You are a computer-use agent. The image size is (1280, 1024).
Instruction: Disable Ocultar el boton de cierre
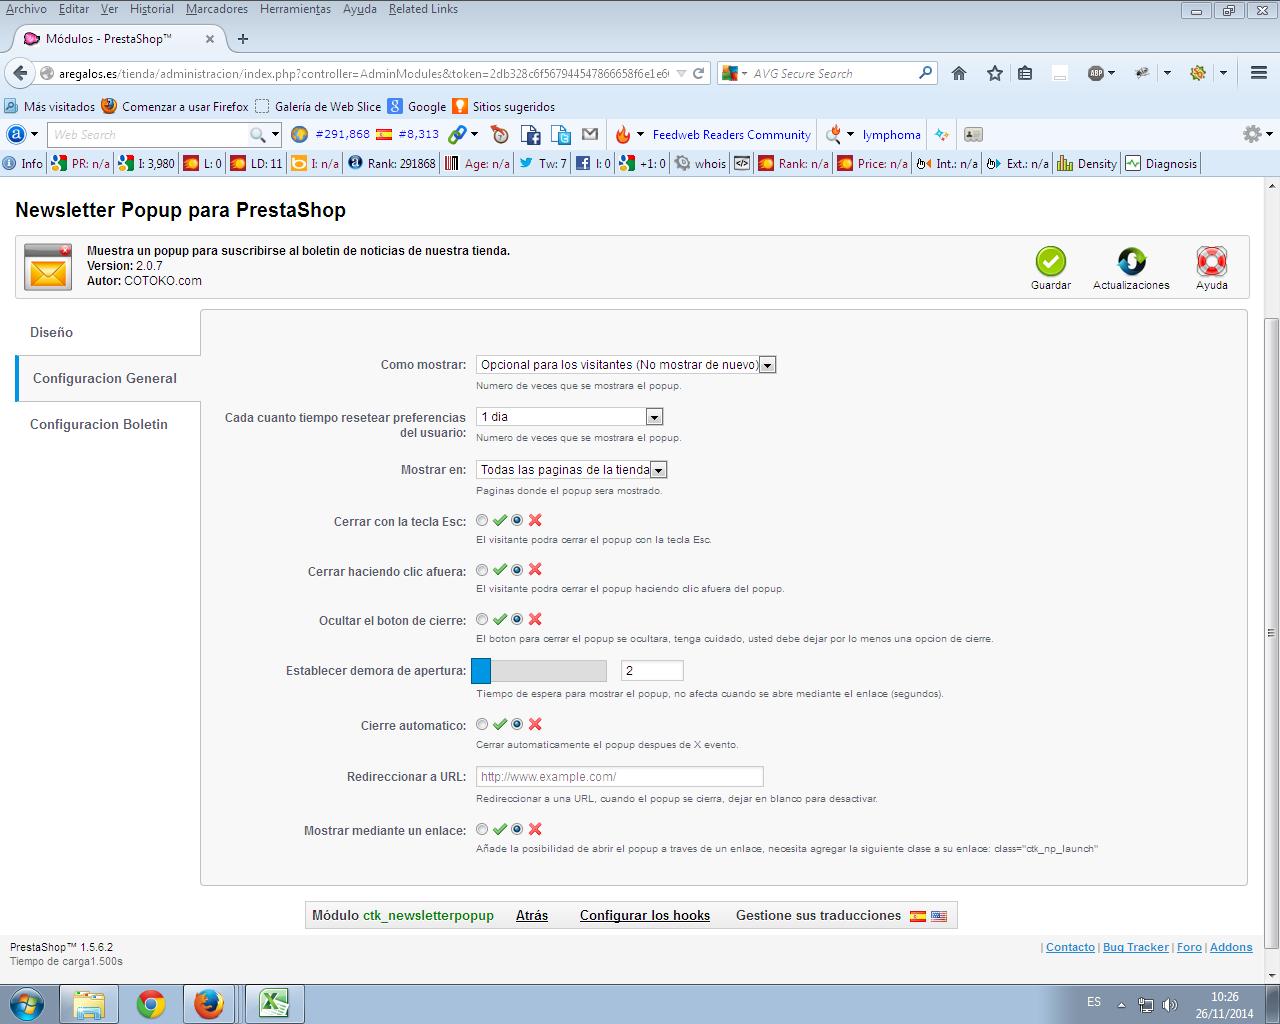[x=517, y=620]
